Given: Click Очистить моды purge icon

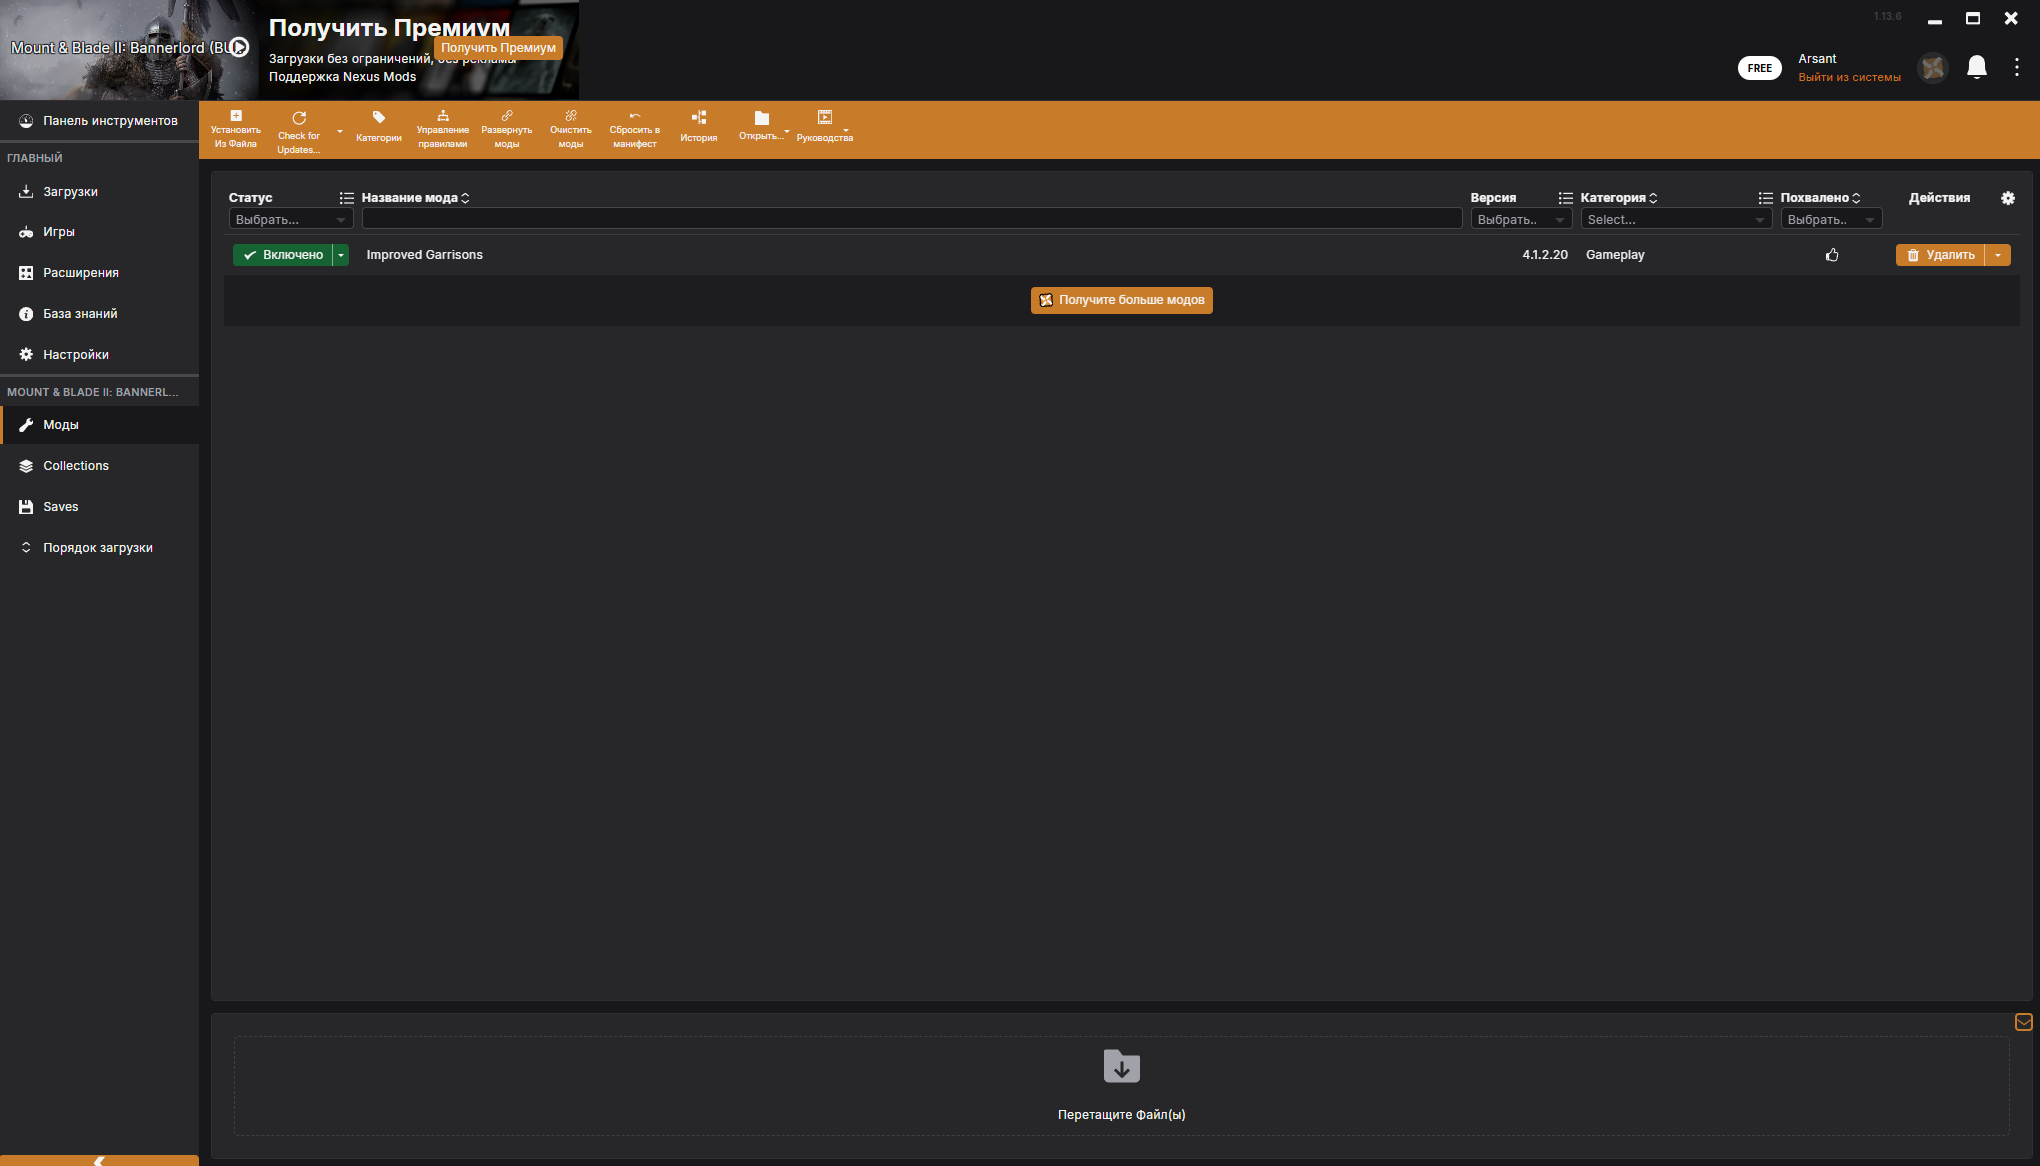Looking at the screenshot, I should [x=571, y=116].
